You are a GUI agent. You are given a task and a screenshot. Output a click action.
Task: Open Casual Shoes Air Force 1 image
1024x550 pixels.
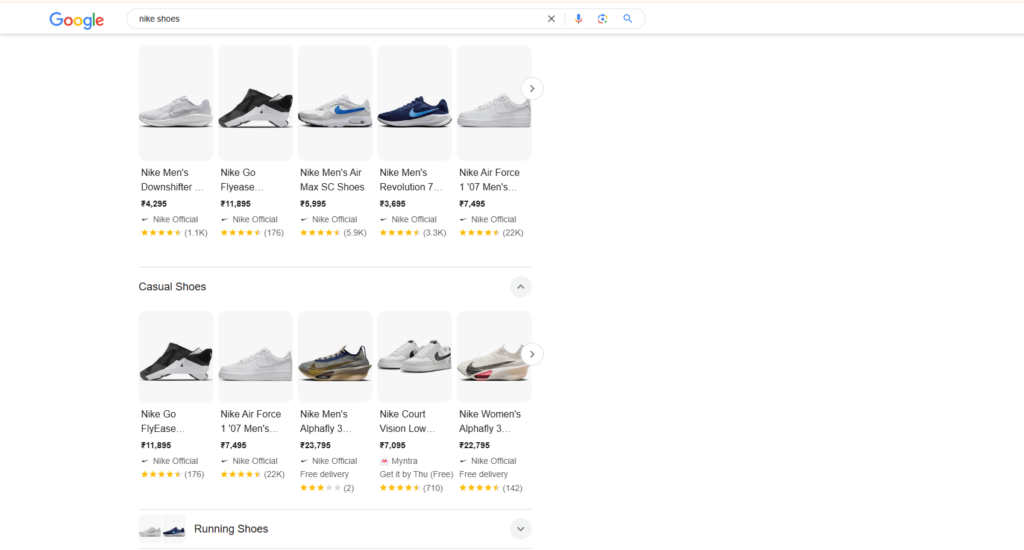click(x=255, y=357)
